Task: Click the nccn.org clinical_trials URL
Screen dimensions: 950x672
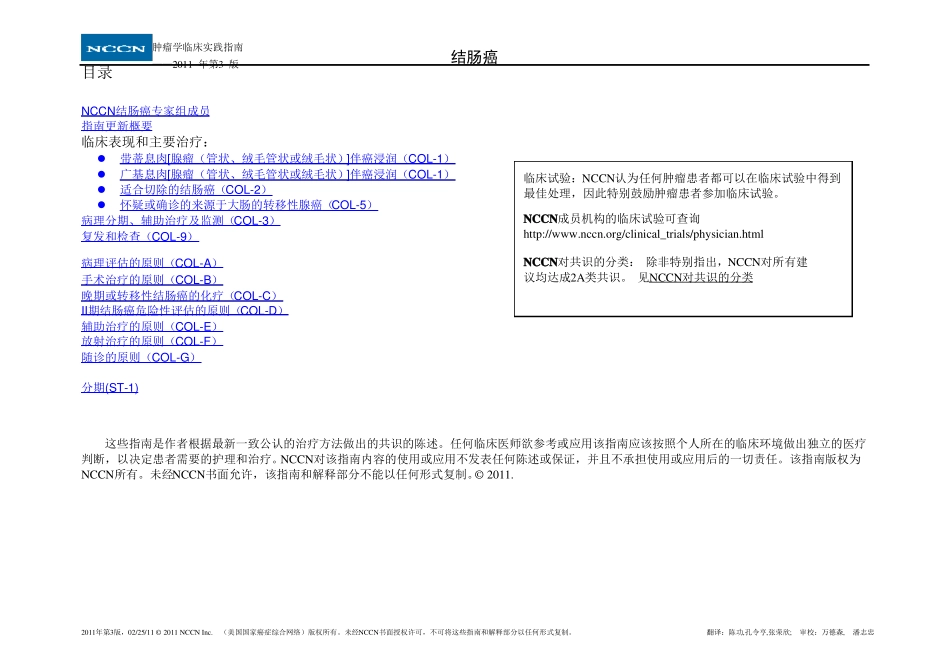Action: click(643, 235)
